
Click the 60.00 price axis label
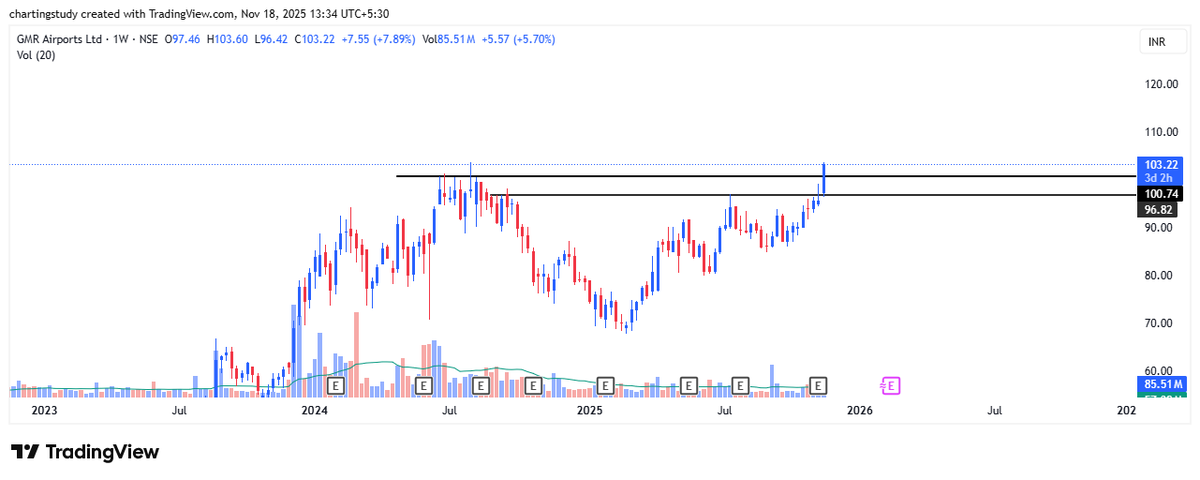tap(1158, 370)
